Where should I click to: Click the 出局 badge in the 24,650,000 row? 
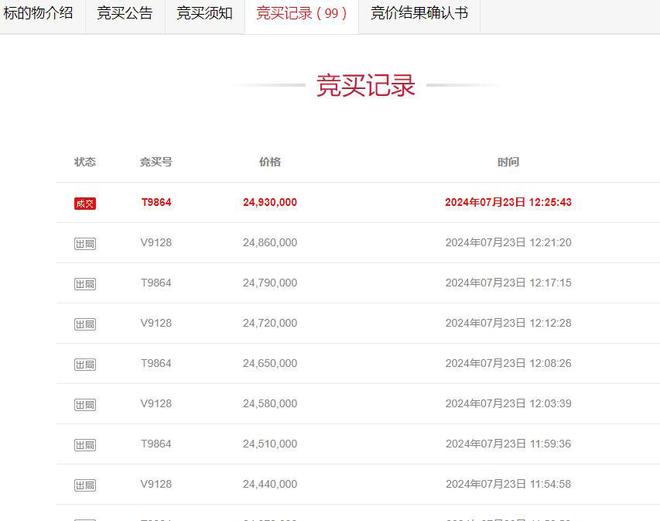click(x=85, y=364)
